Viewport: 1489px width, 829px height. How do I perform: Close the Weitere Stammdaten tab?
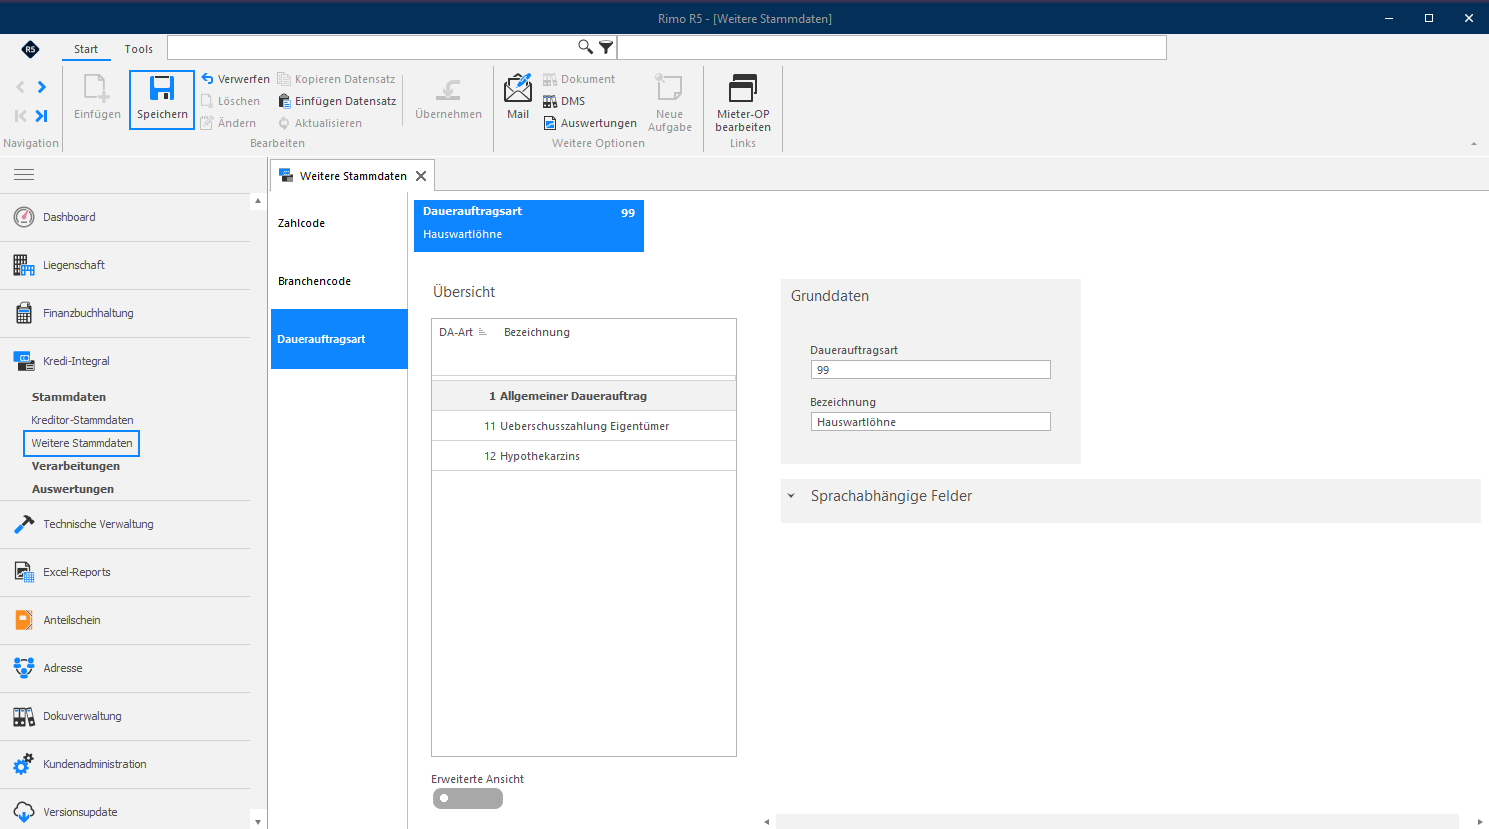tap(421, 176)
